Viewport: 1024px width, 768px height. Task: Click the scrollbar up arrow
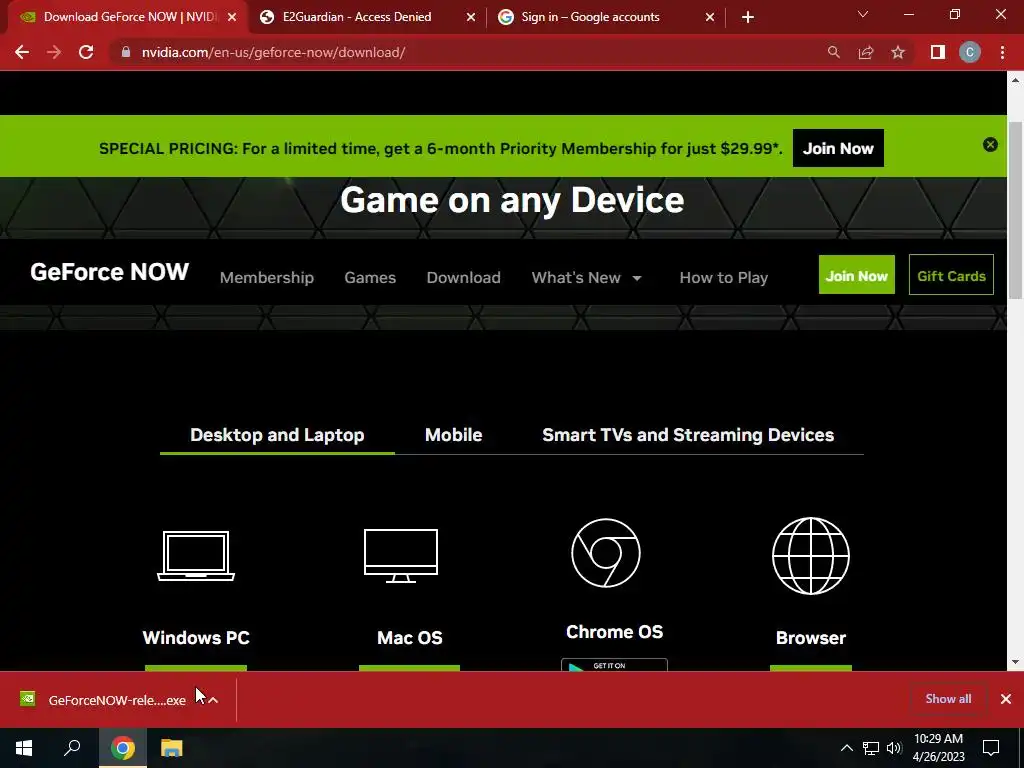[x=1016, y=80]
